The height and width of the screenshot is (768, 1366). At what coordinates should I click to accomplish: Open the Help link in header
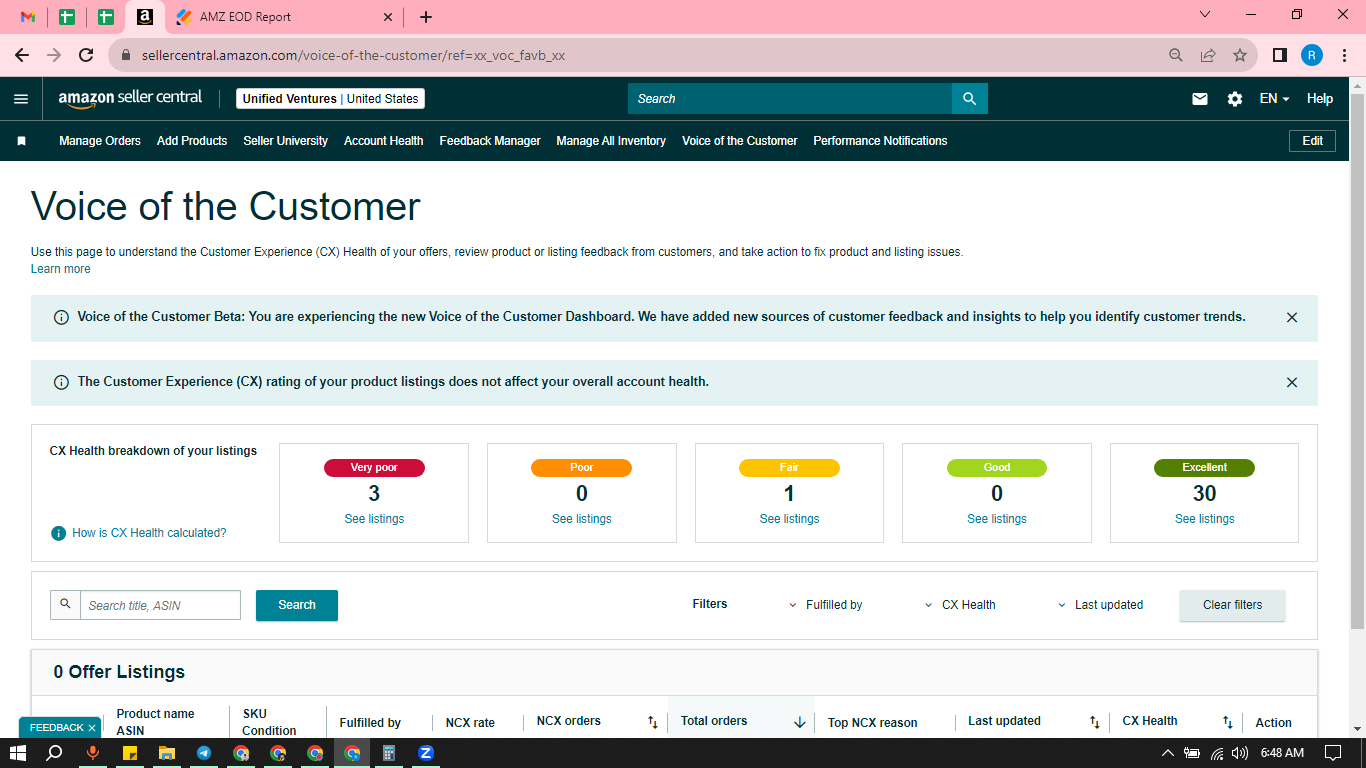click(x=1320, y=99)
